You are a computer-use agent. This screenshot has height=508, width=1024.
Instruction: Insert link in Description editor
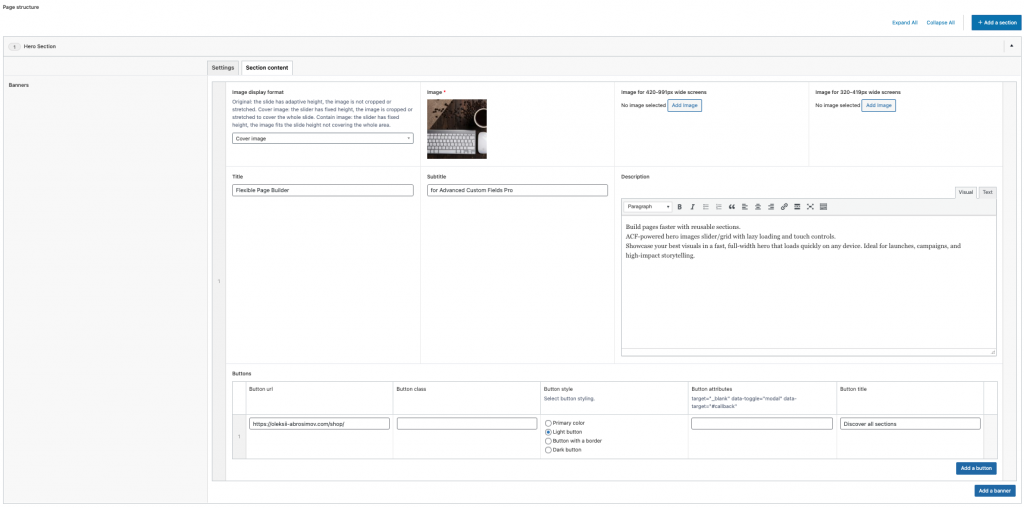tap(784, 207)
